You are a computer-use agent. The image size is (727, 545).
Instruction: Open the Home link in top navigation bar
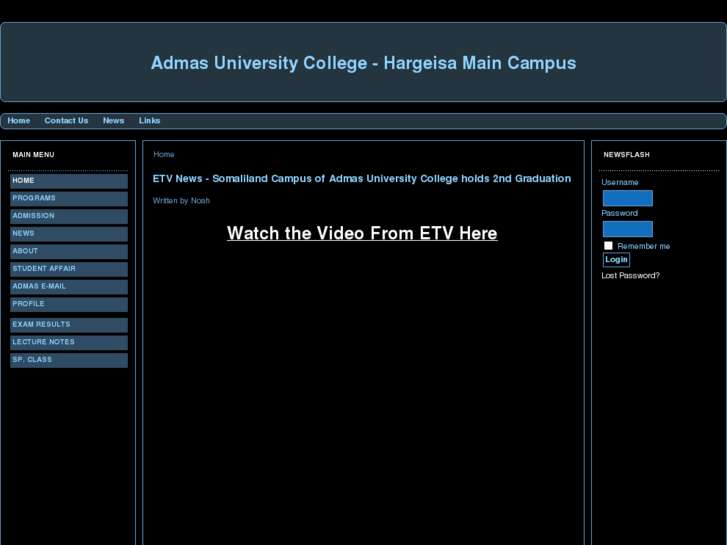click(19, 121)
